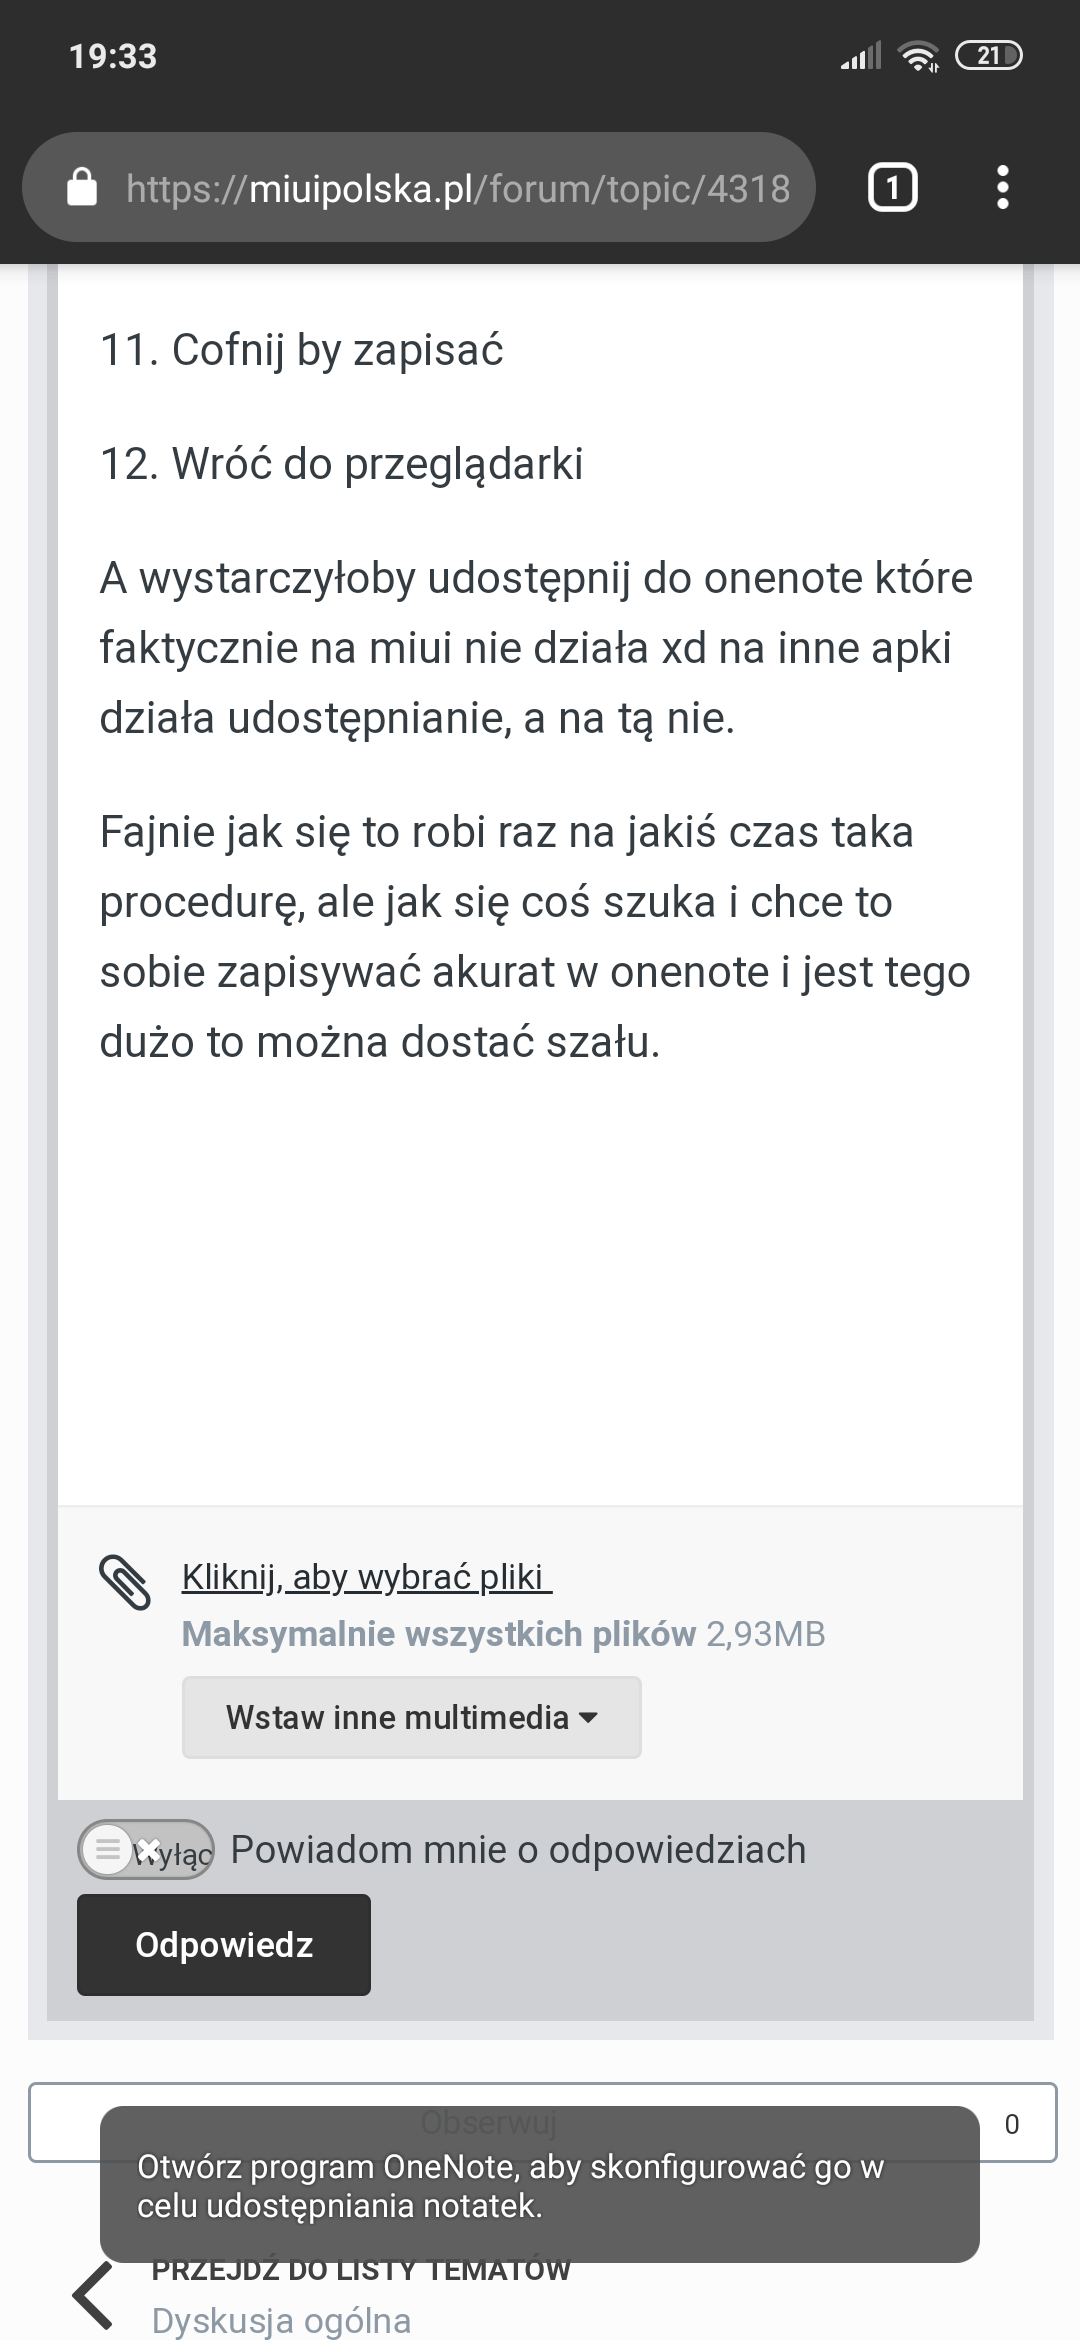Tap the paperclip attachment icon

(125, 1582)
